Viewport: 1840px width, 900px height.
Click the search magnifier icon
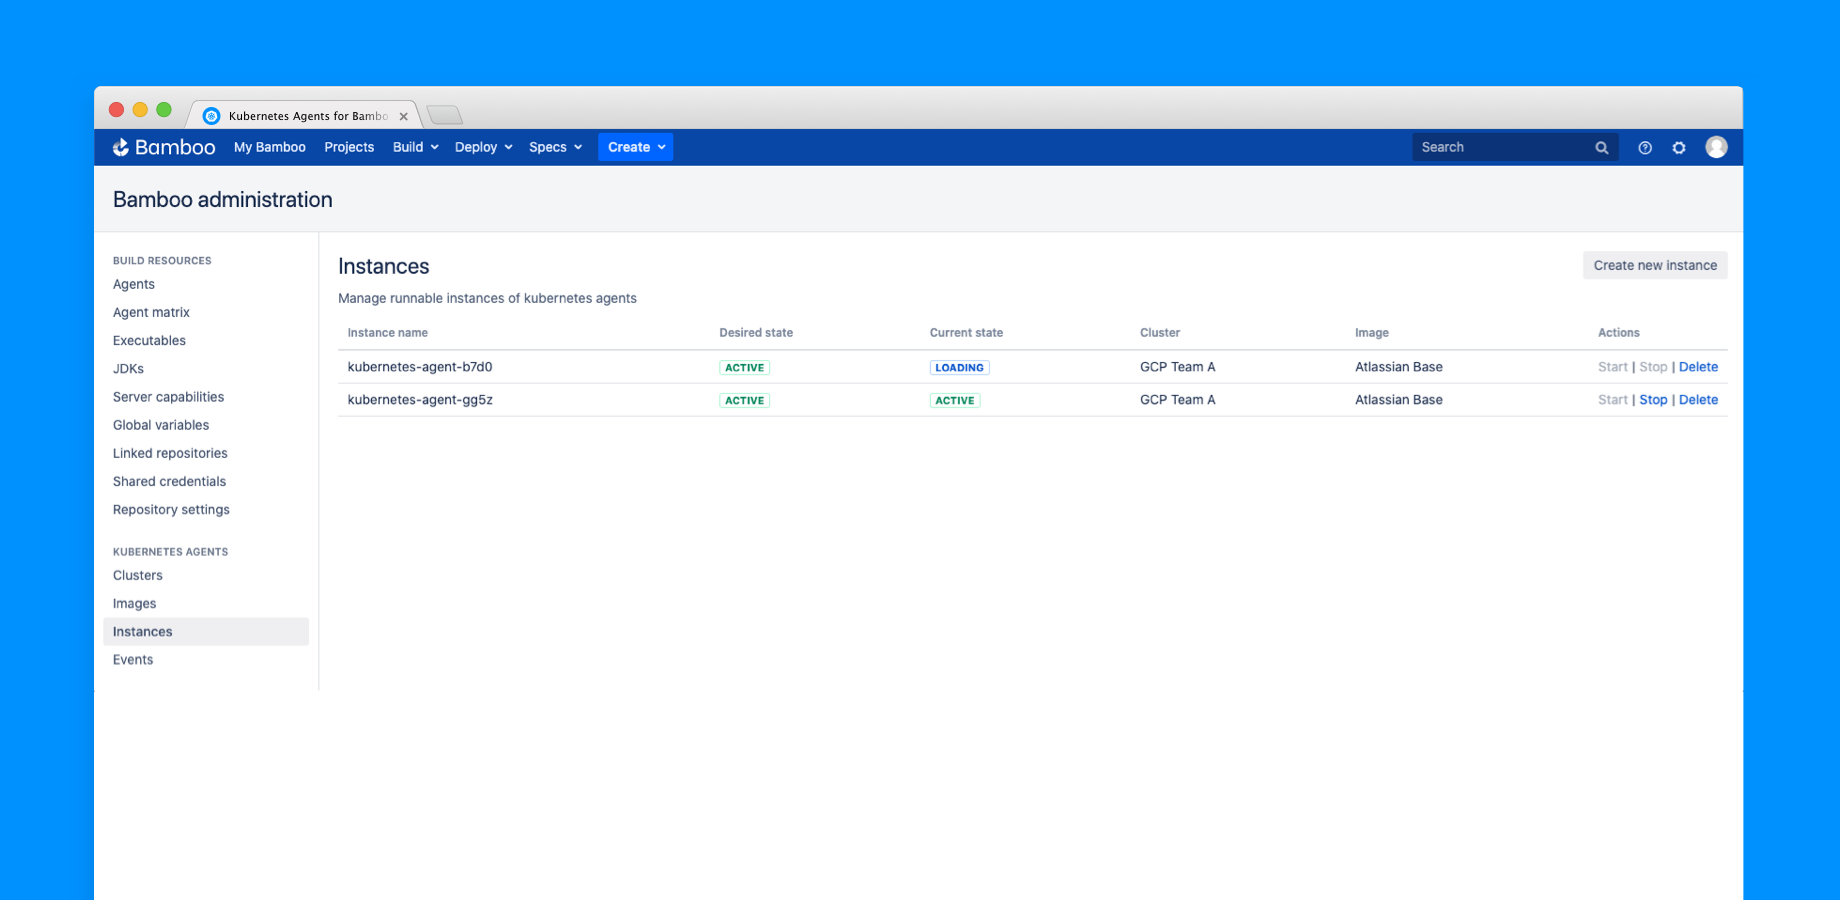[x=1602, y=147]
